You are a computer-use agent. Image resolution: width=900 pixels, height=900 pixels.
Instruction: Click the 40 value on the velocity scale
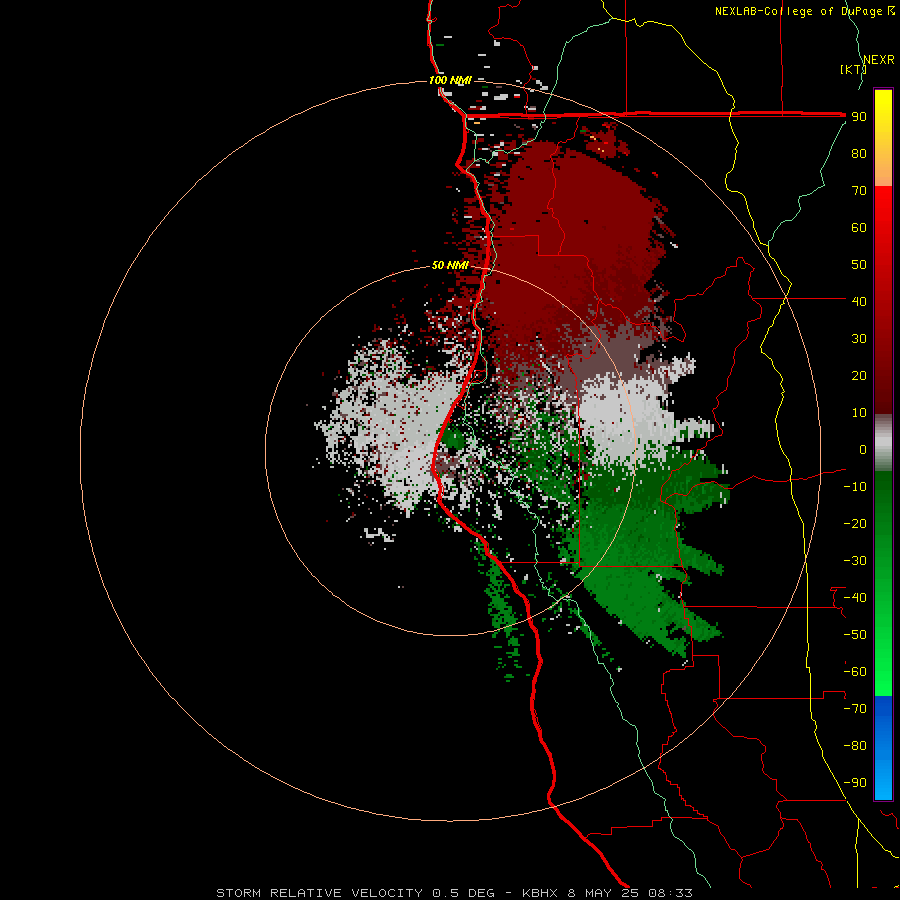click(x=859, y=301)
